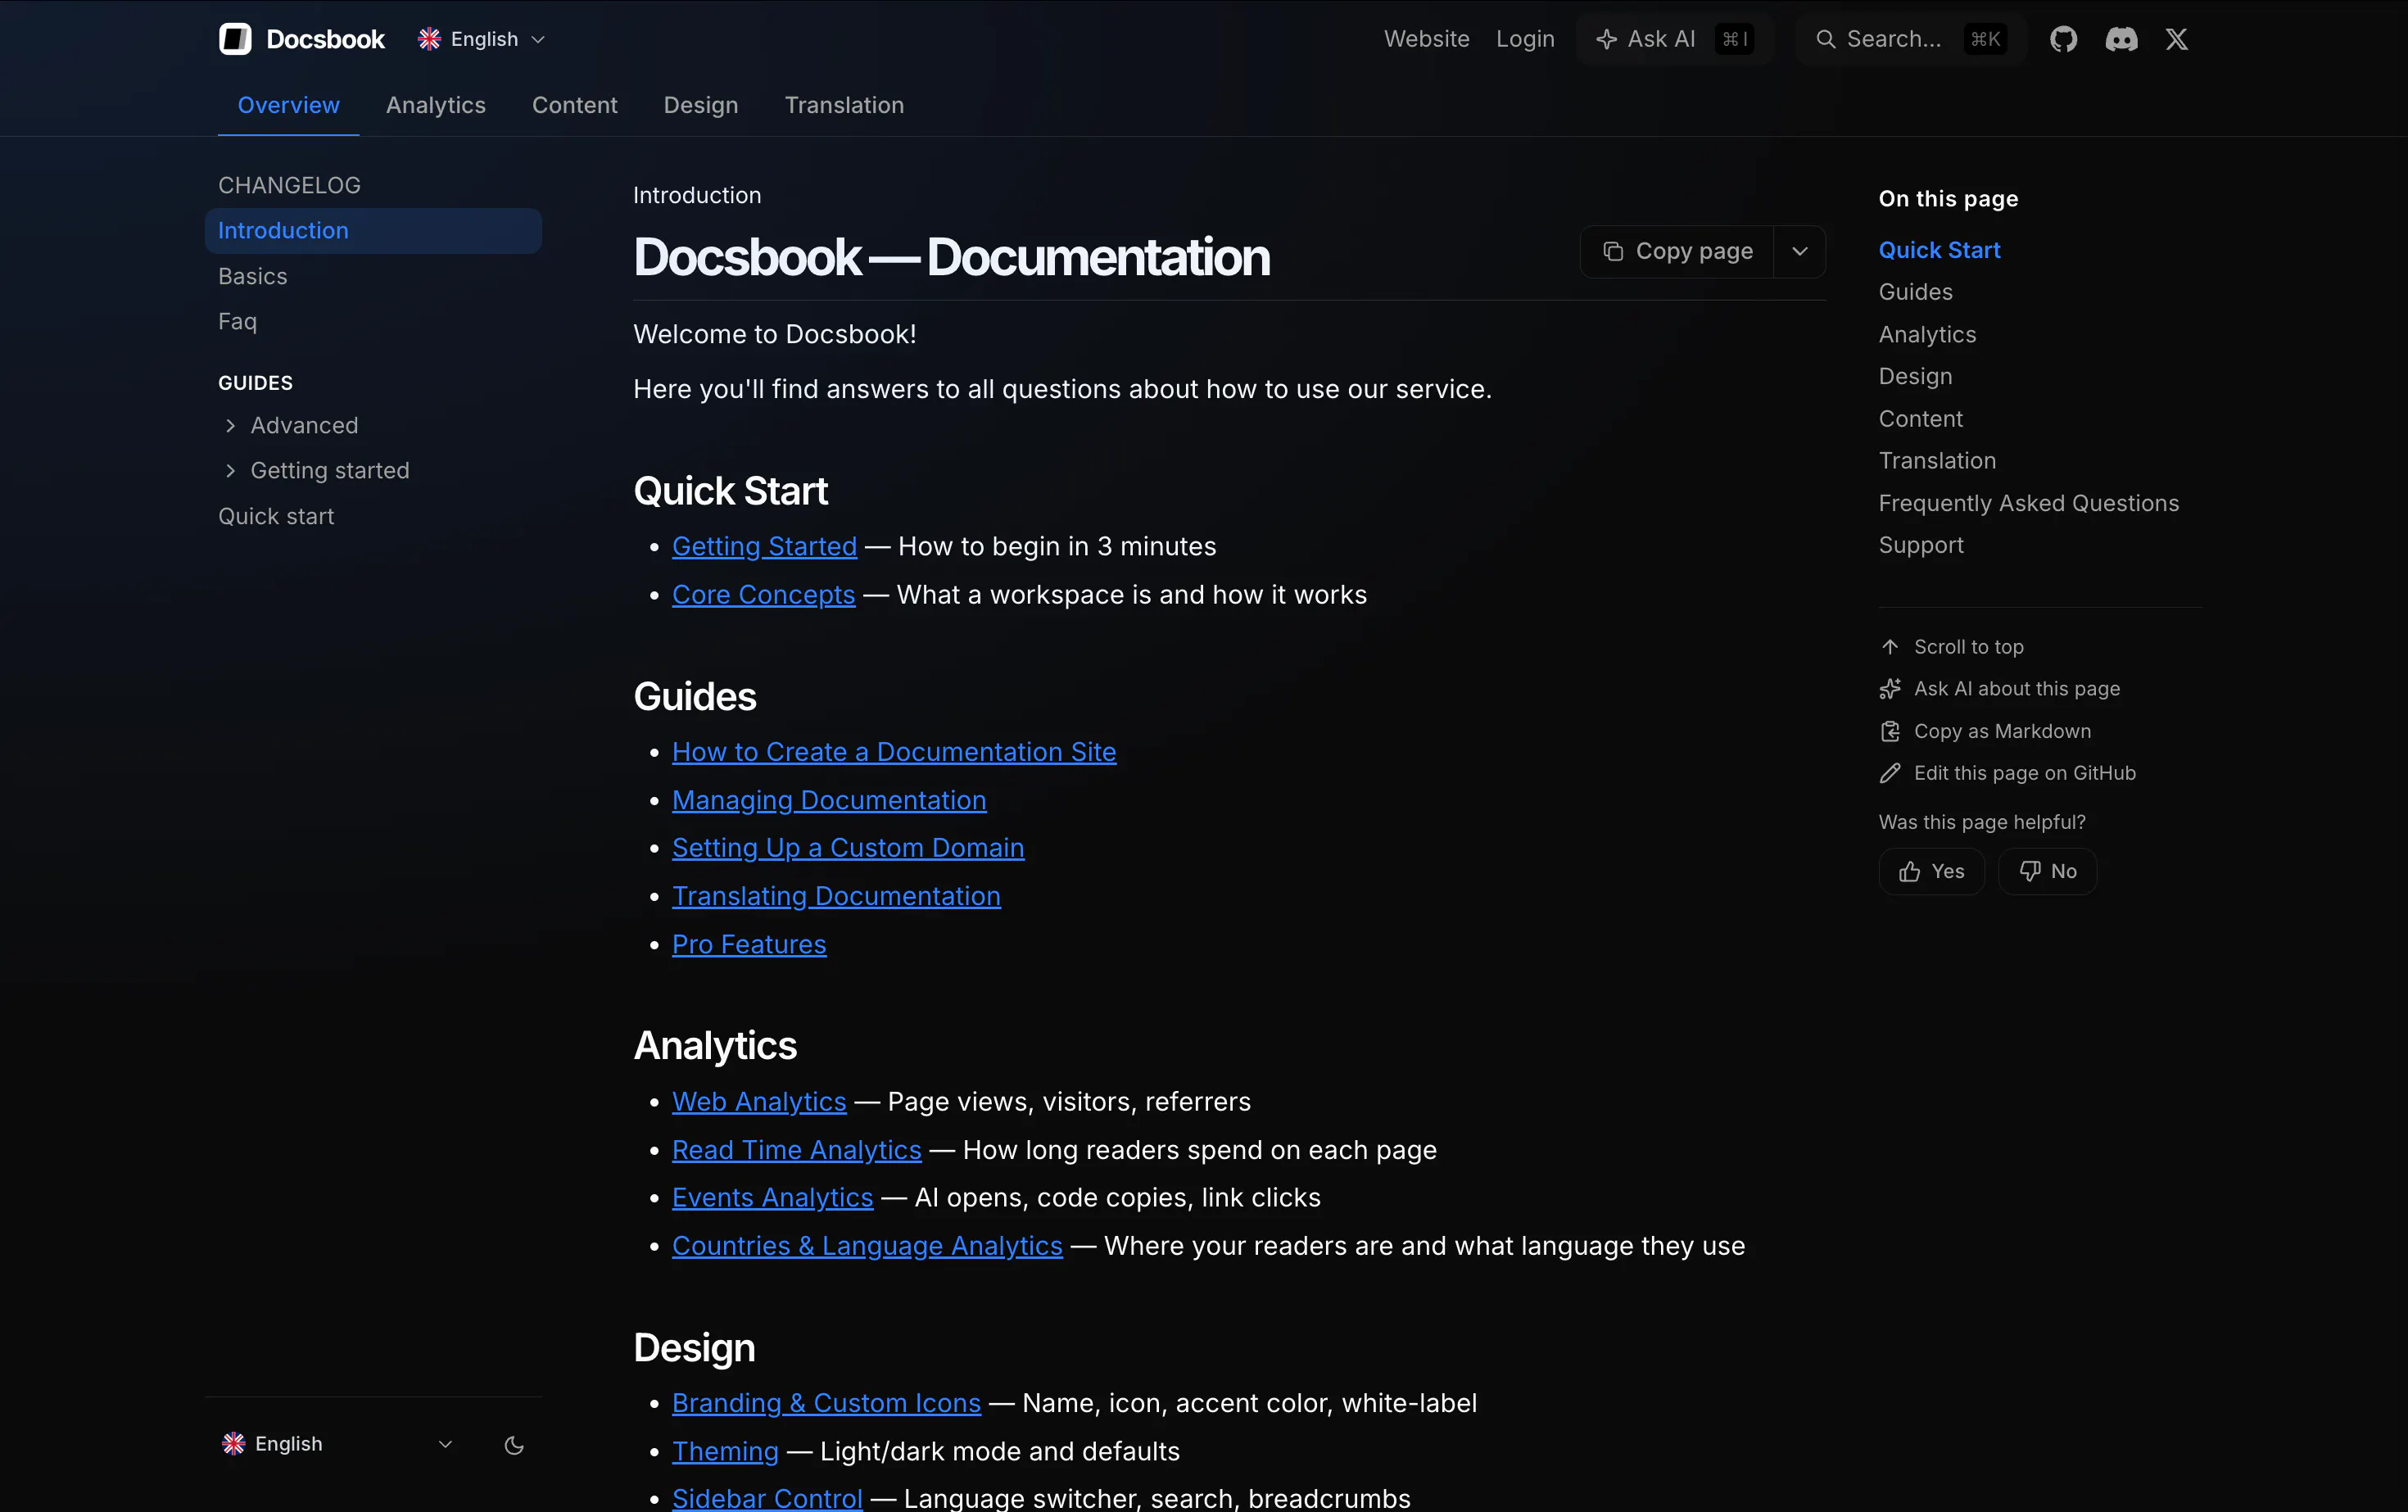Open the Login header link
2408x1512 pixels.
pos(1525,39)
